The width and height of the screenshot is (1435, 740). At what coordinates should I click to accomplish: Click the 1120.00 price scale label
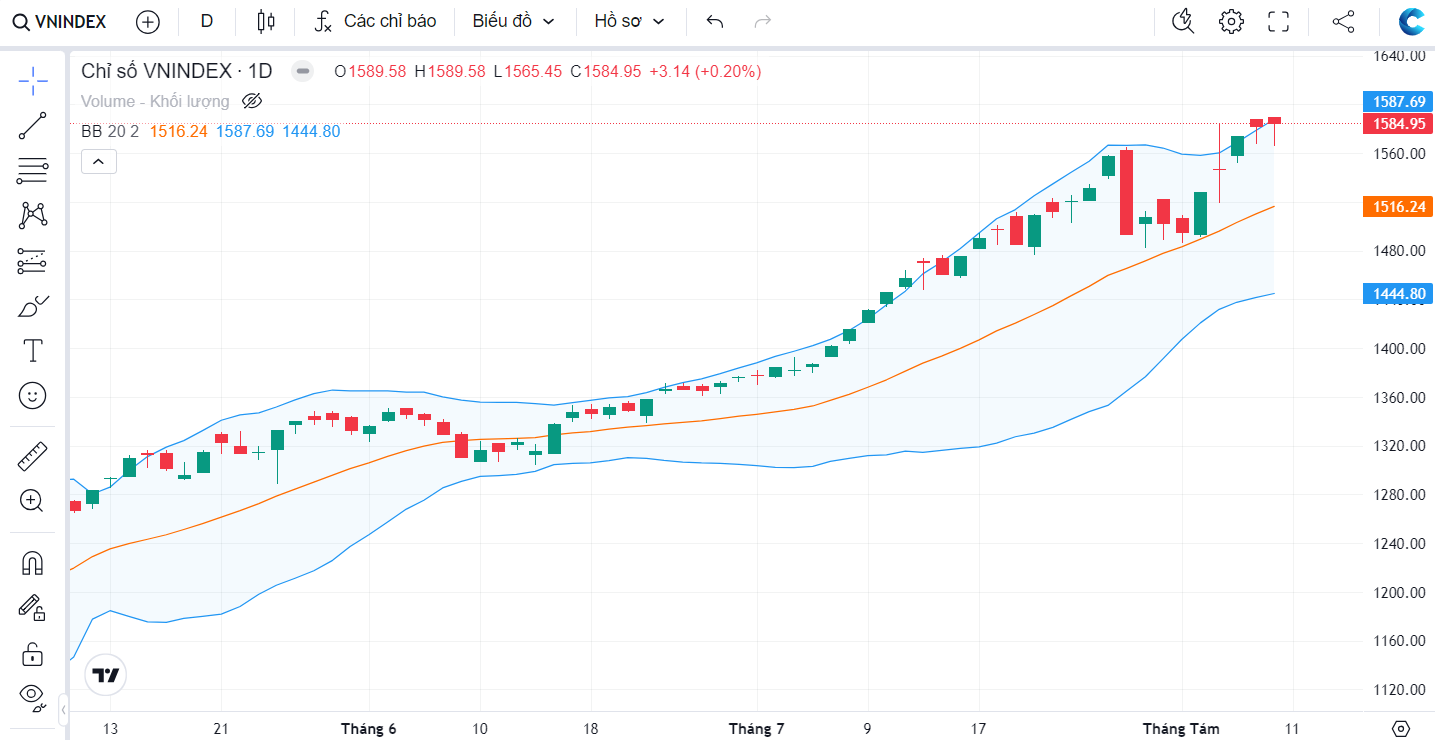coord(1399,689)
